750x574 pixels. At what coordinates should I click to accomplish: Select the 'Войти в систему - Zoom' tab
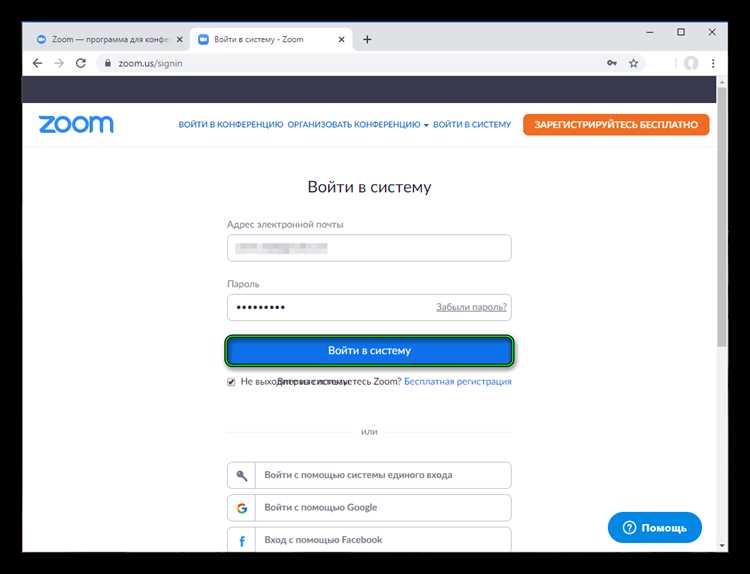point(271,40)
